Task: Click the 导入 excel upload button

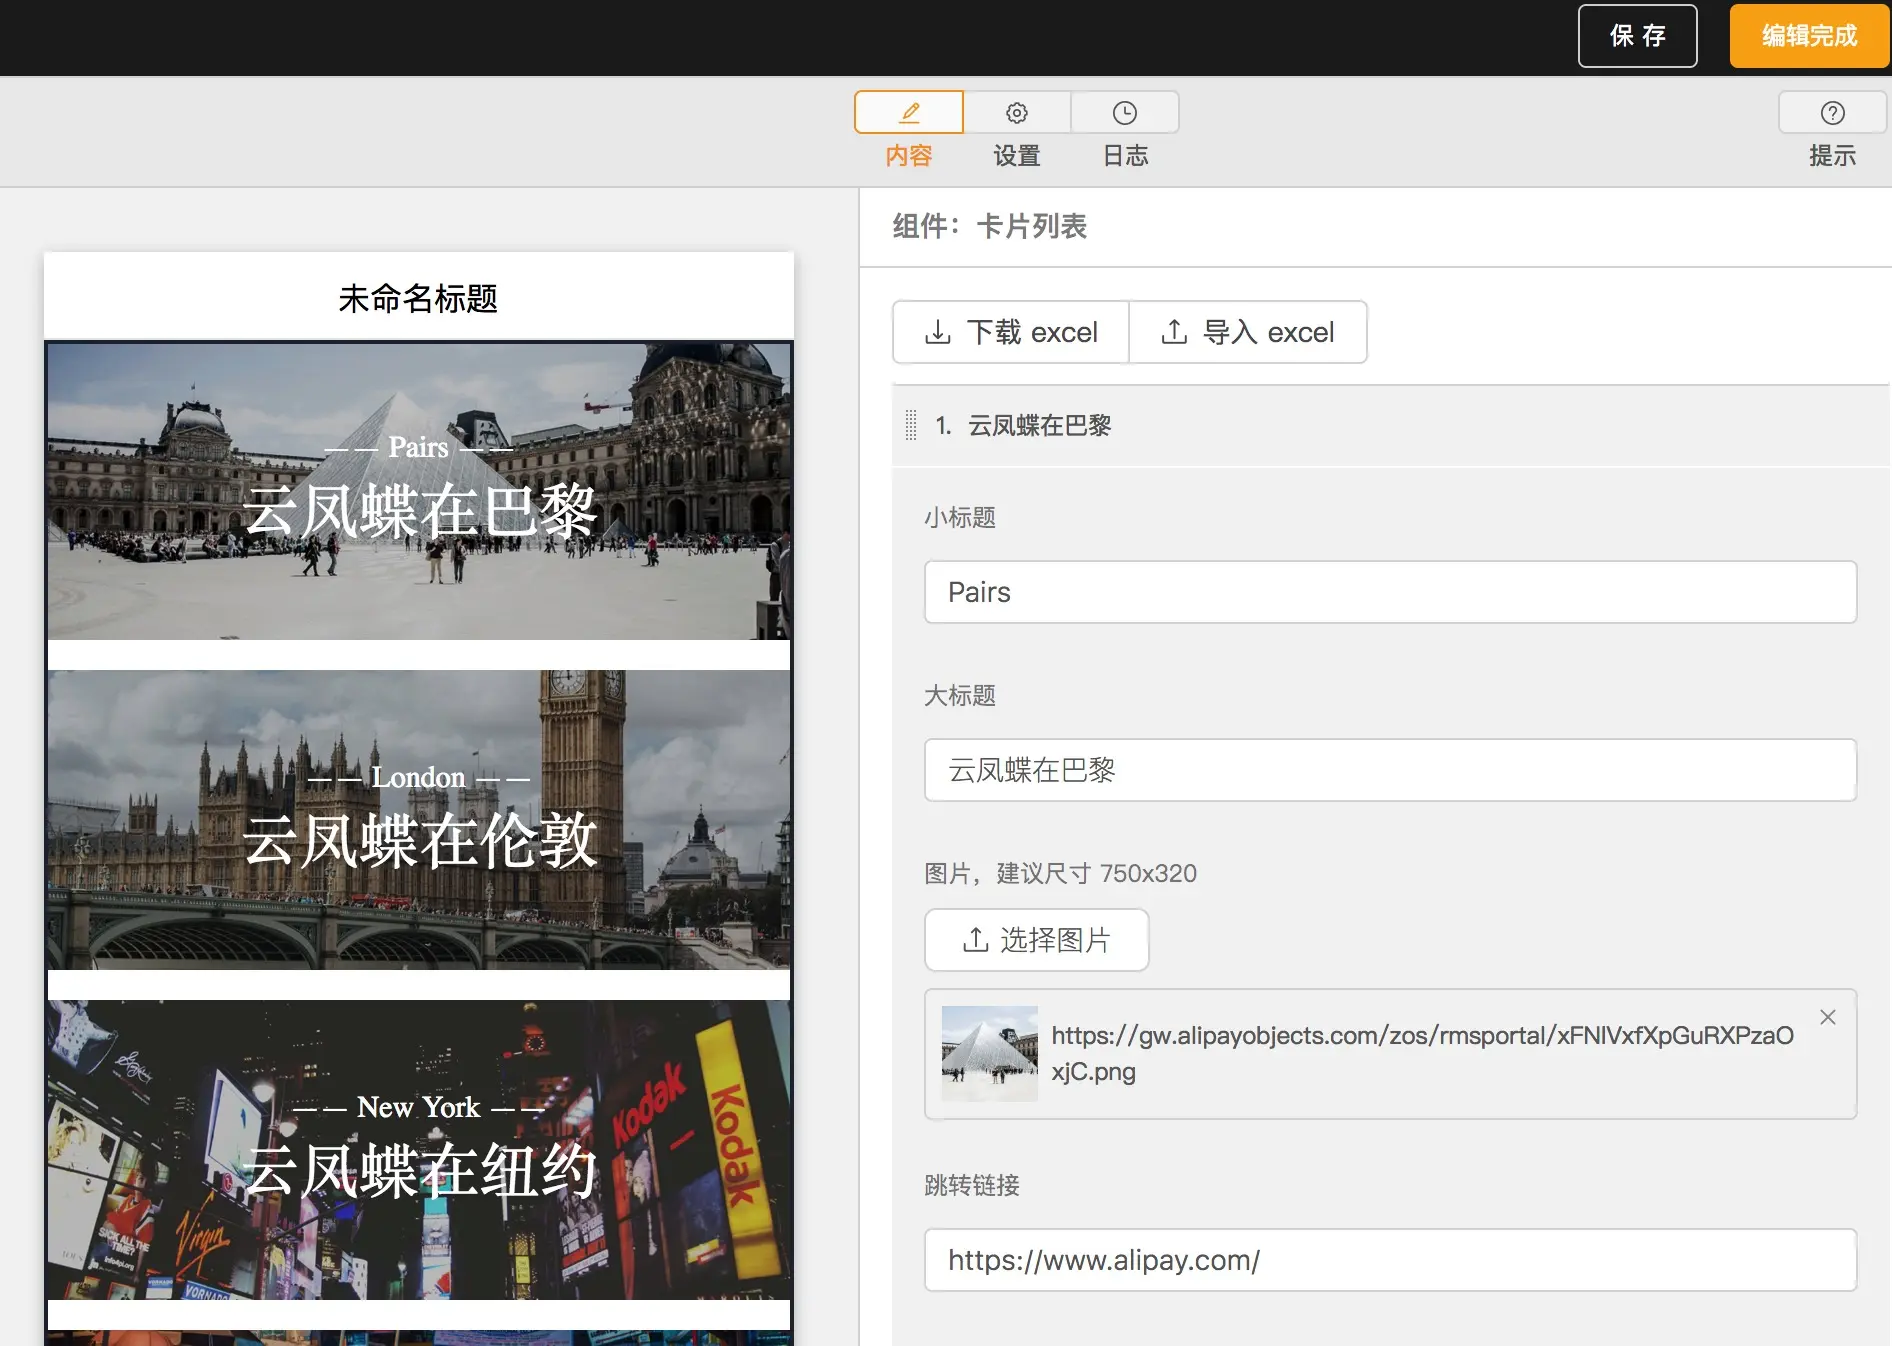Action: [1248, 332]
